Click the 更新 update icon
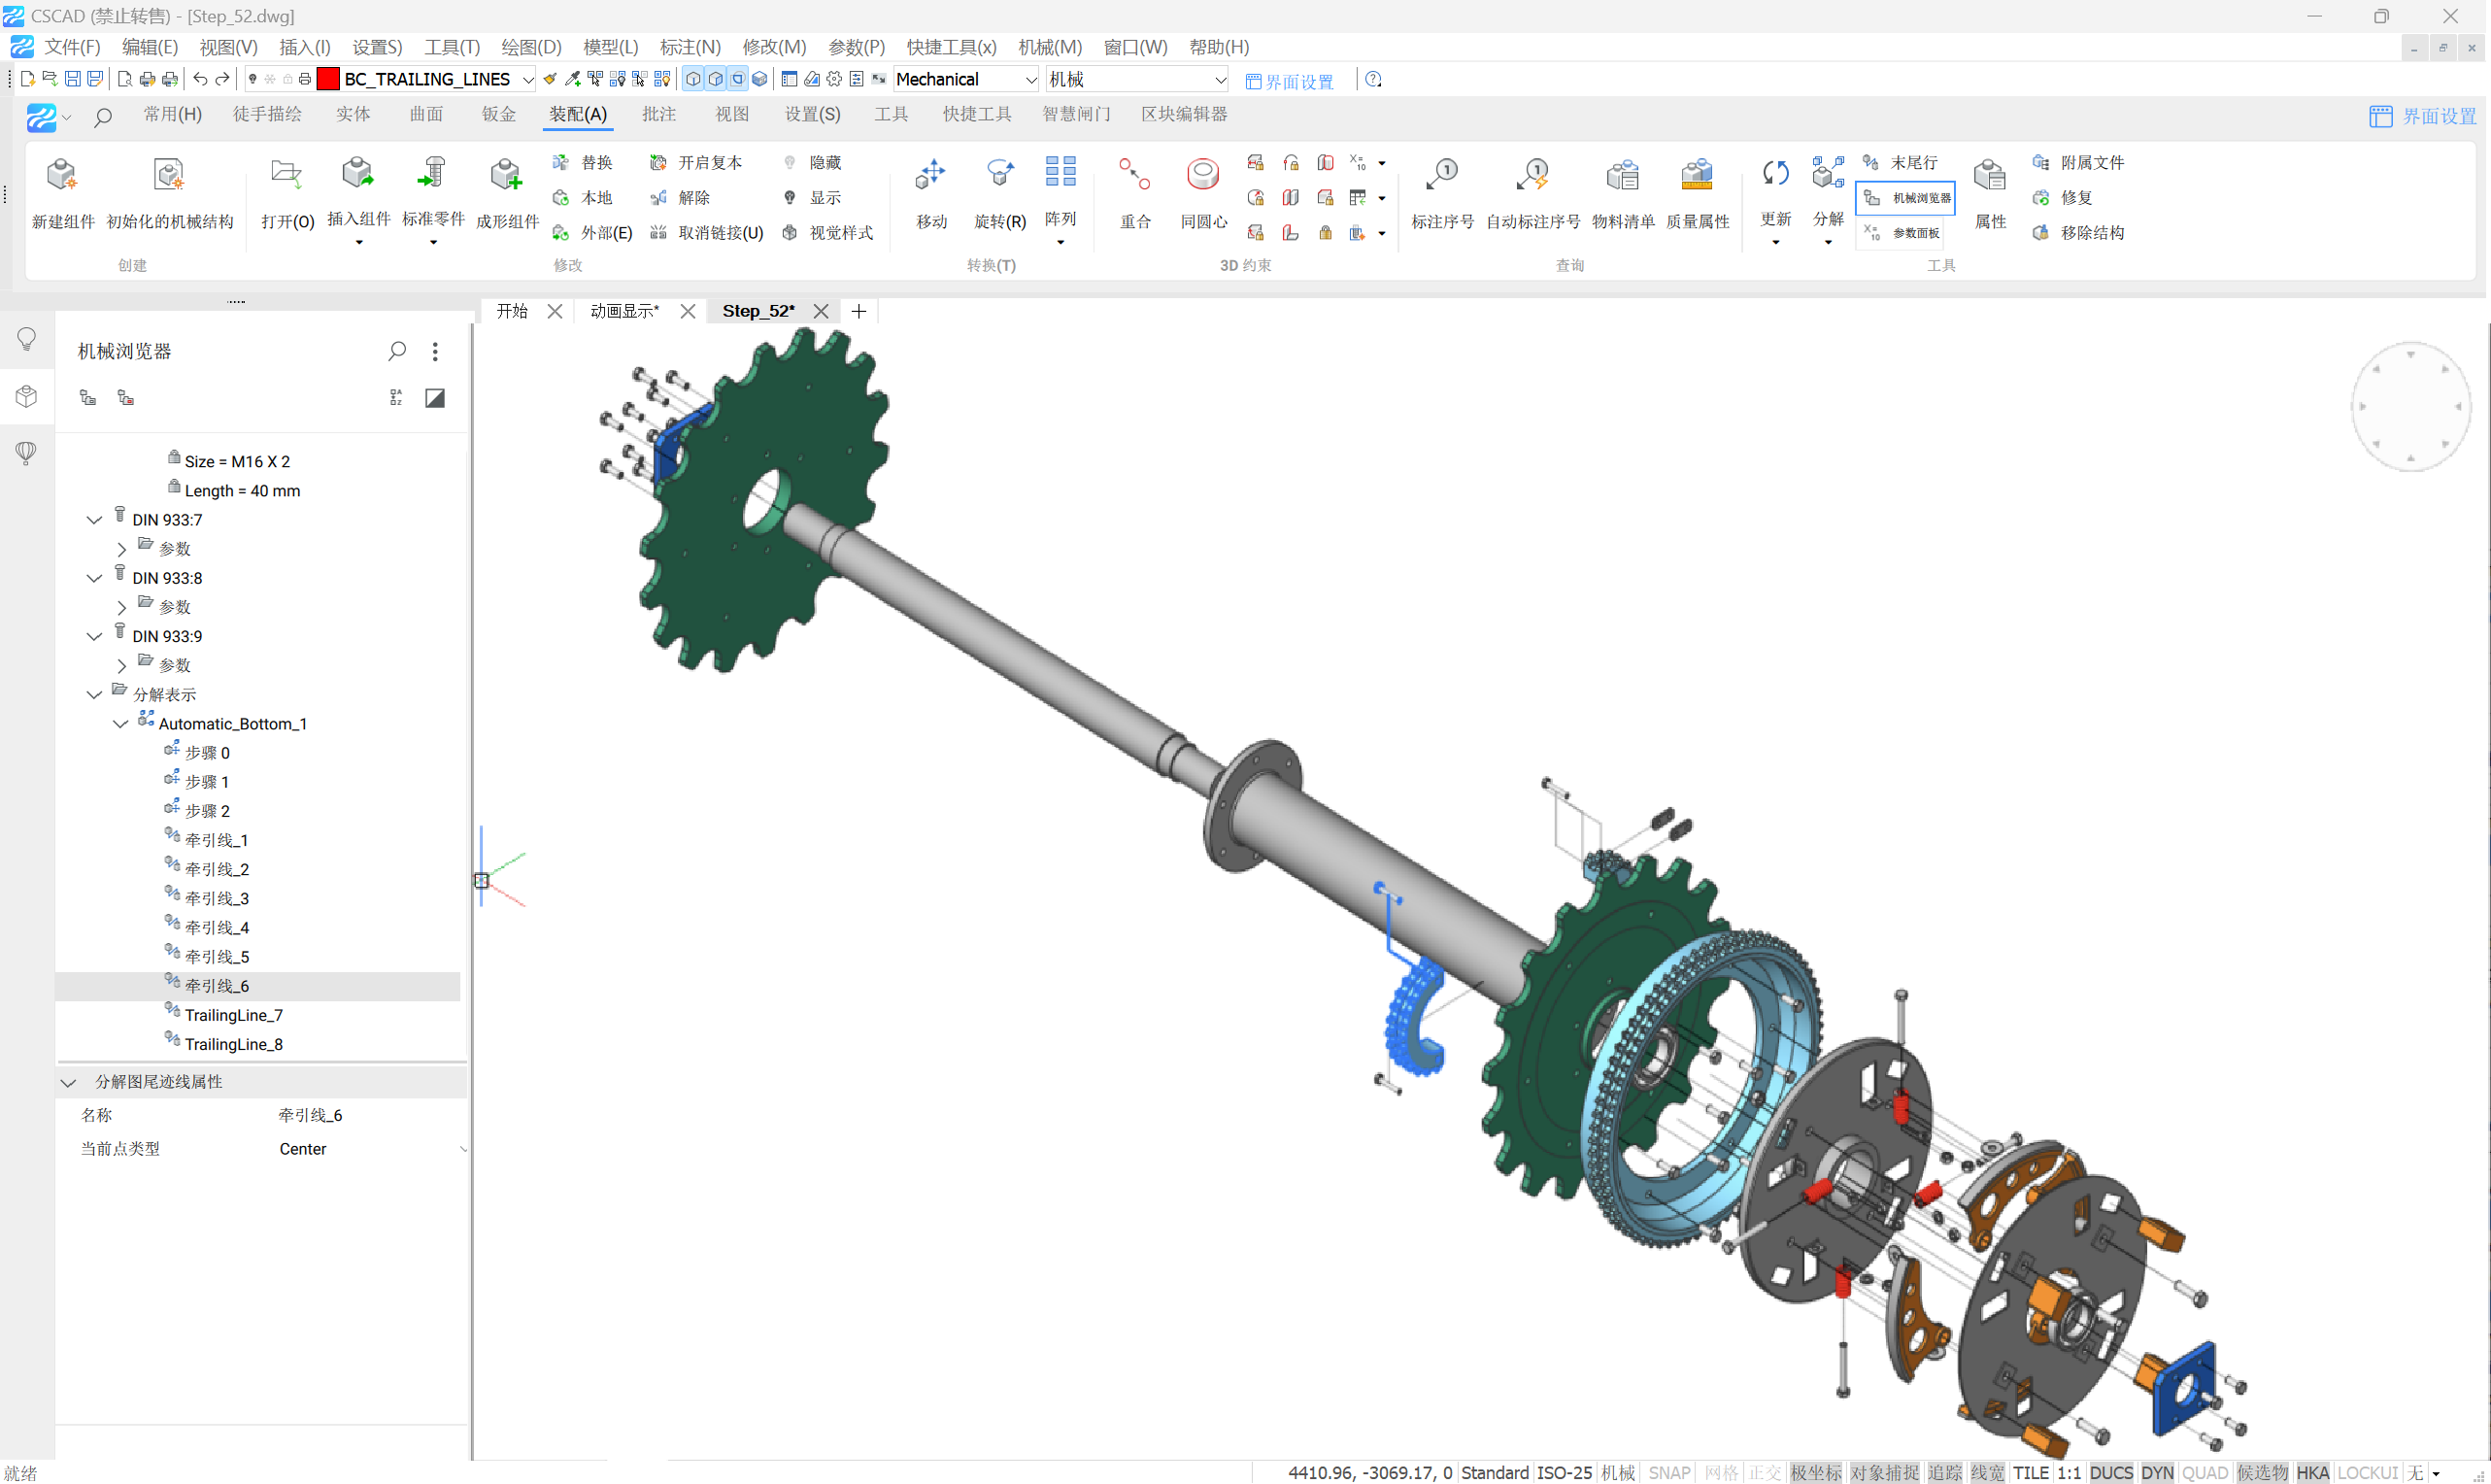This screenshot has width=2491, height=1484. coord(1775,173)
